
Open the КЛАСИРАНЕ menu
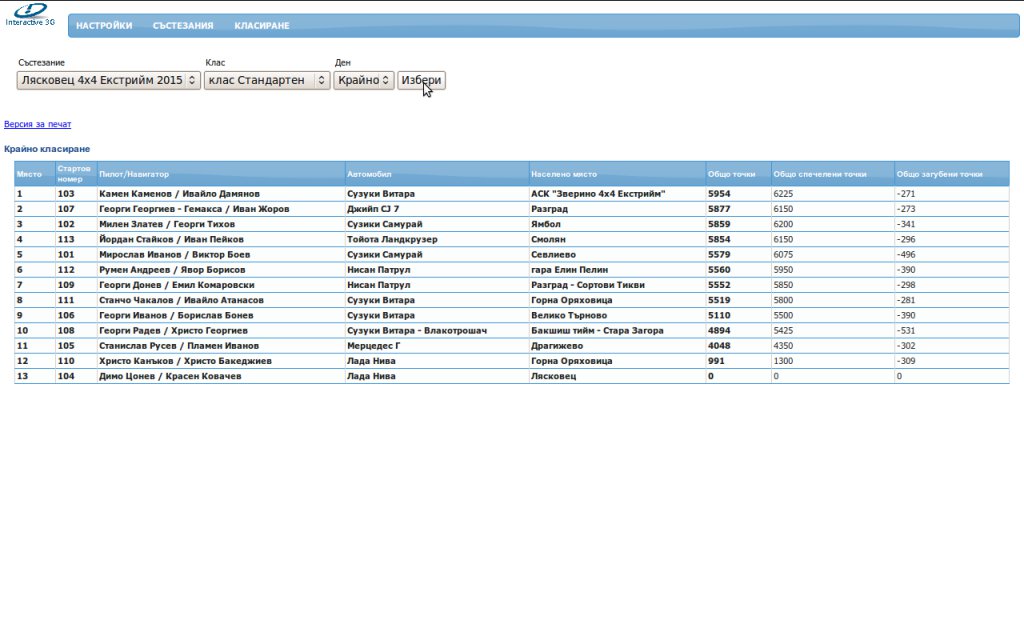pyautogui.click(x=261, y=25)
